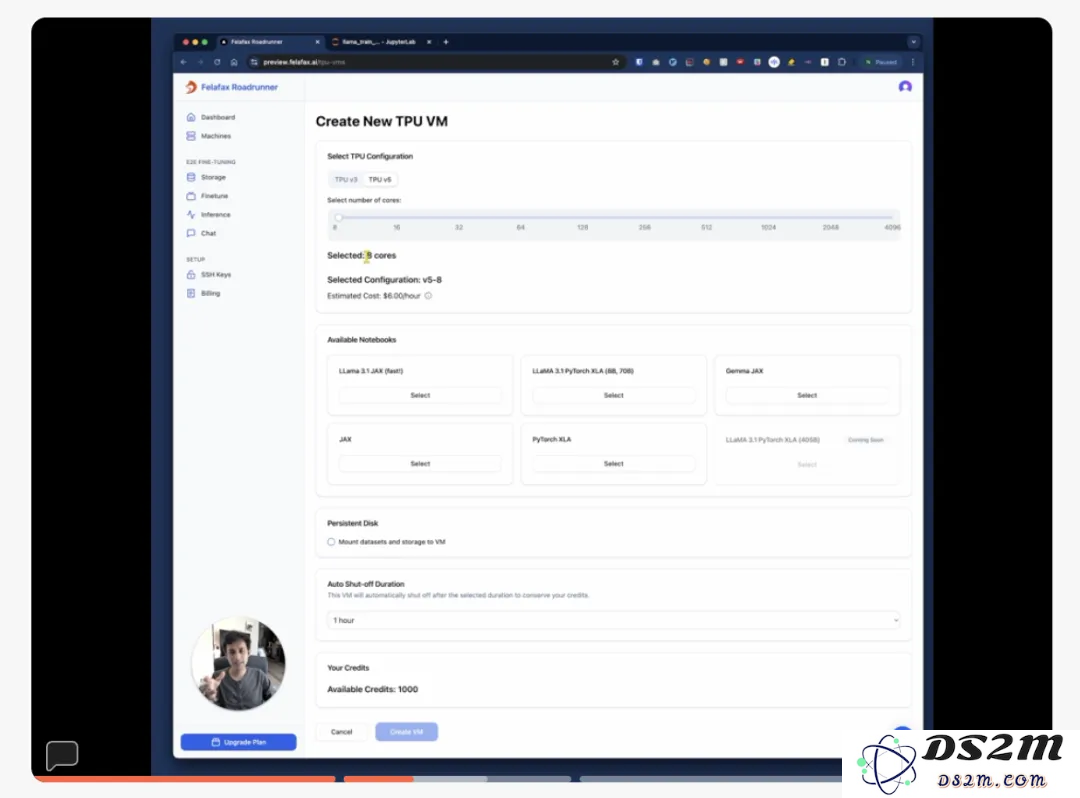Viewport: 1080px width, 798px height.
Task: Open the browser three-dot menu
Action: tap(913, 62)
